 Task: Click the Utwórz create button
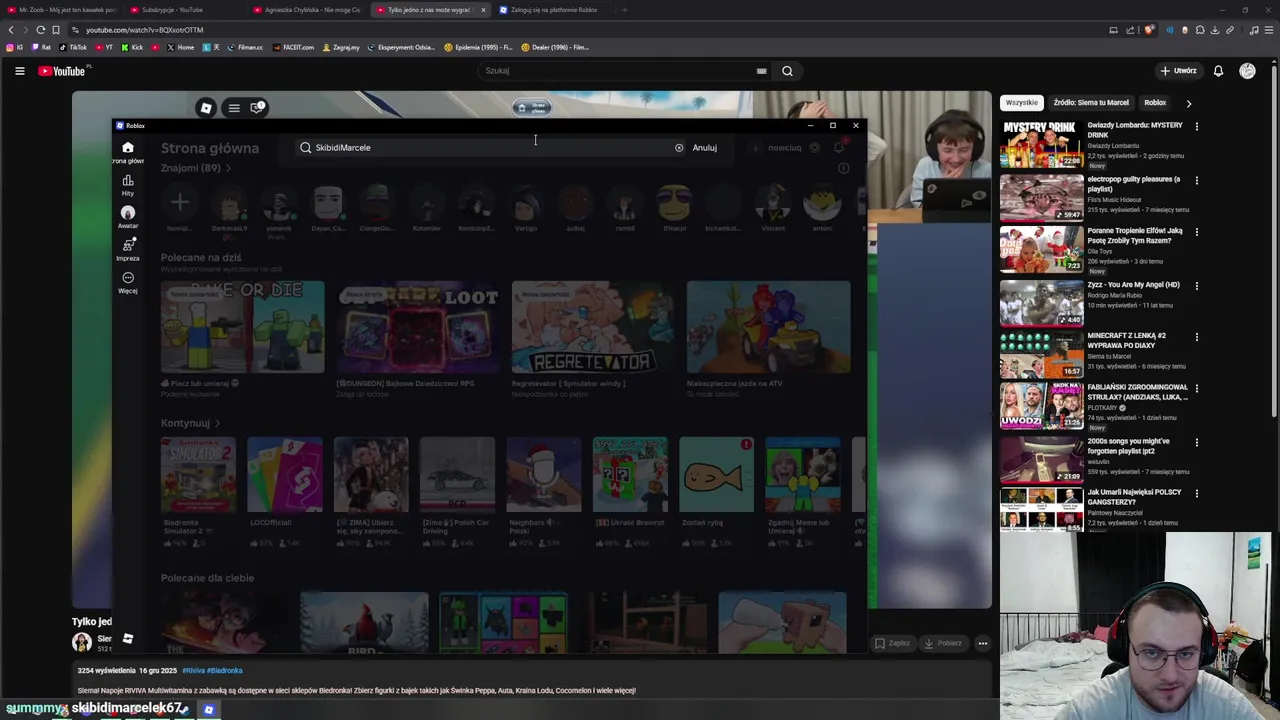[x=1178, y=71]
